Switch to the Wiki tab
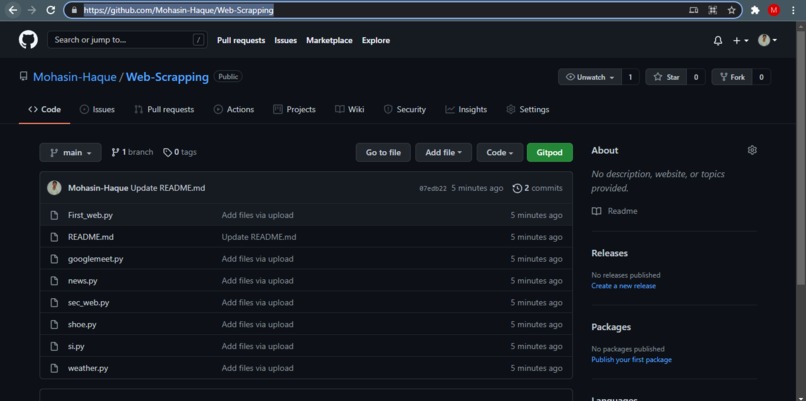 coord(350,109)
